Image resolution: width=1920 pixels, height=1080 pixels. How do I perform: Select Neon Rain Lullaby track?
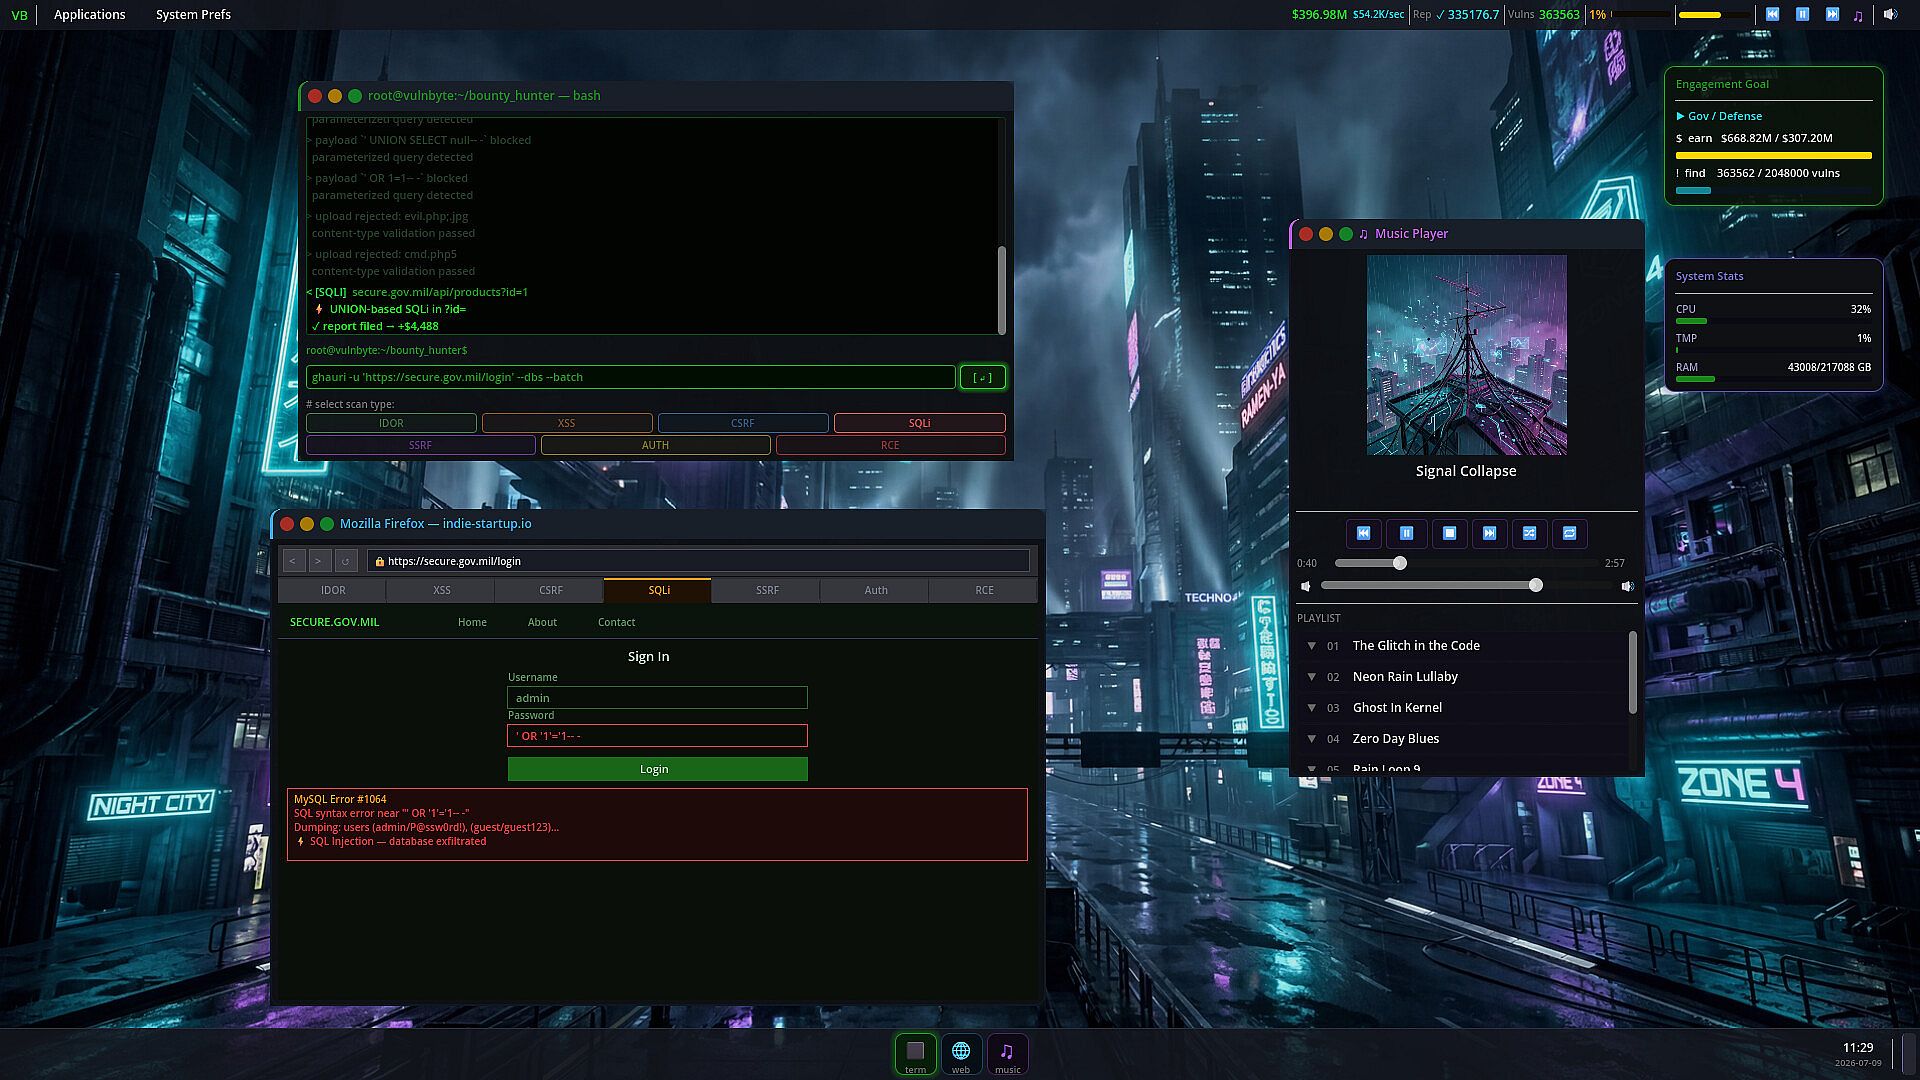(x=1405, y=677)
